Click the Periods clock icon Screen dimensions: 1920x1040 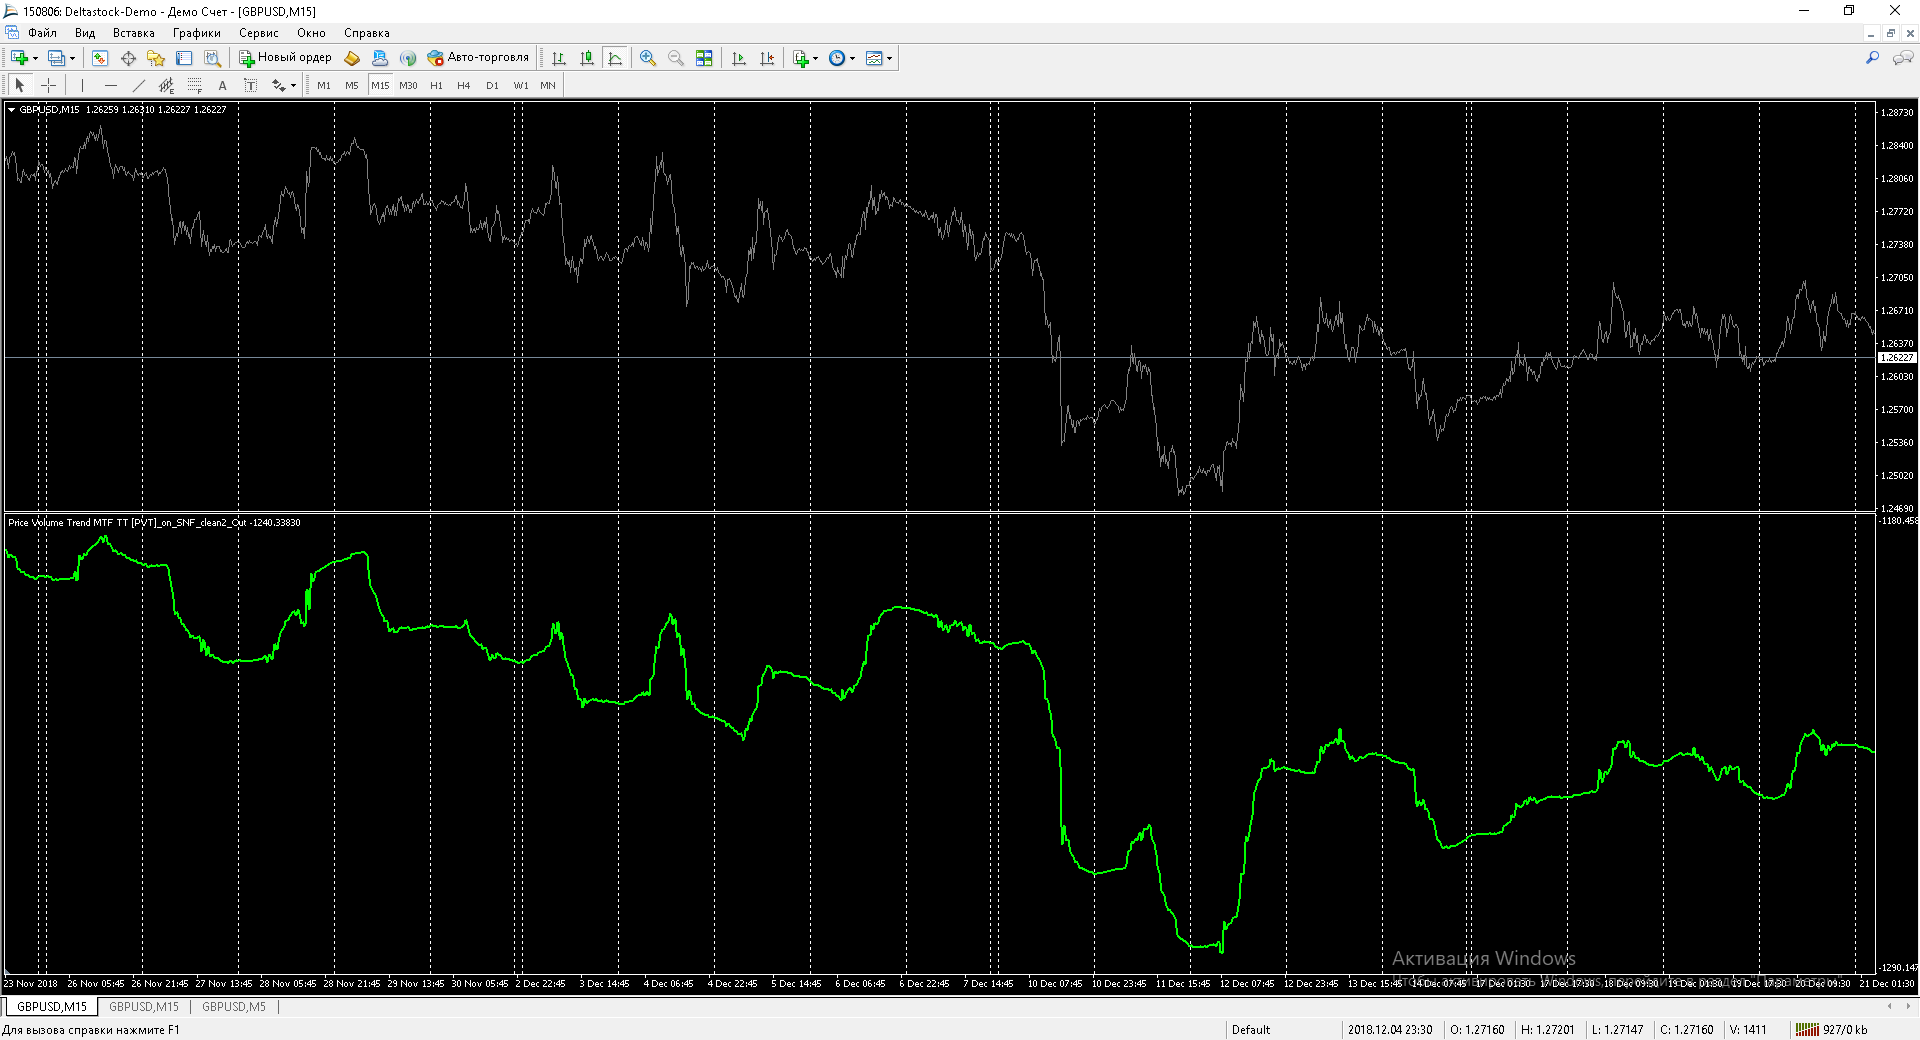pos(837,58)
